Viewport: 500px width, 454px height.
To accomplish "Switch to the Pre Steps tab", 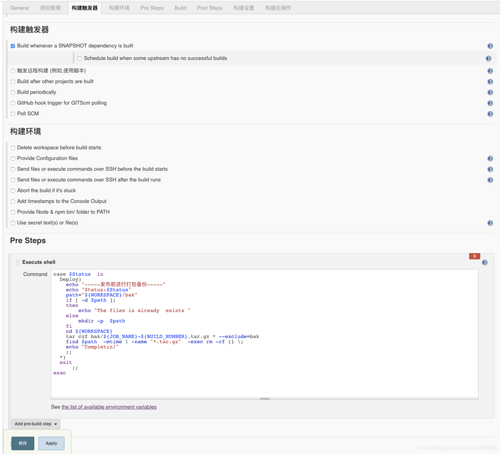I will (152, 8).
